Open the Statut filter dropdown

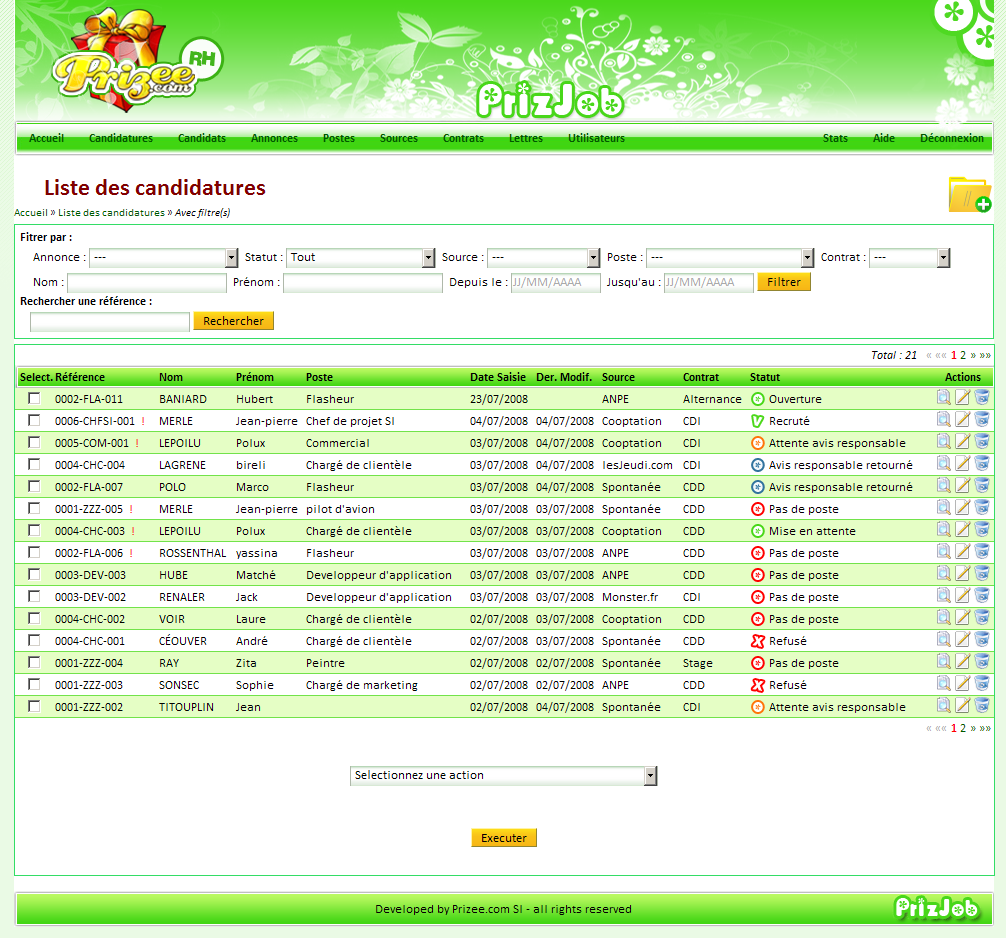(360, 258)
